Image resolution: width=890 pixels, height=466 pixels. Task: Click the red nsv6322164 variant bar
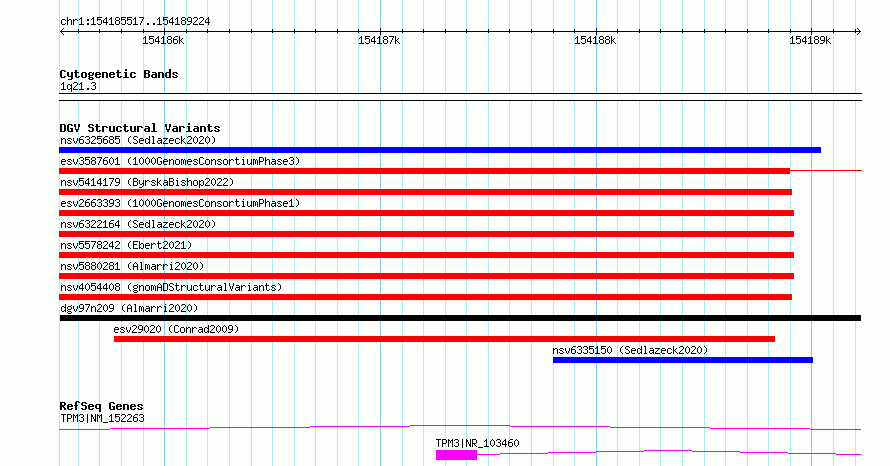coord(426,234)
